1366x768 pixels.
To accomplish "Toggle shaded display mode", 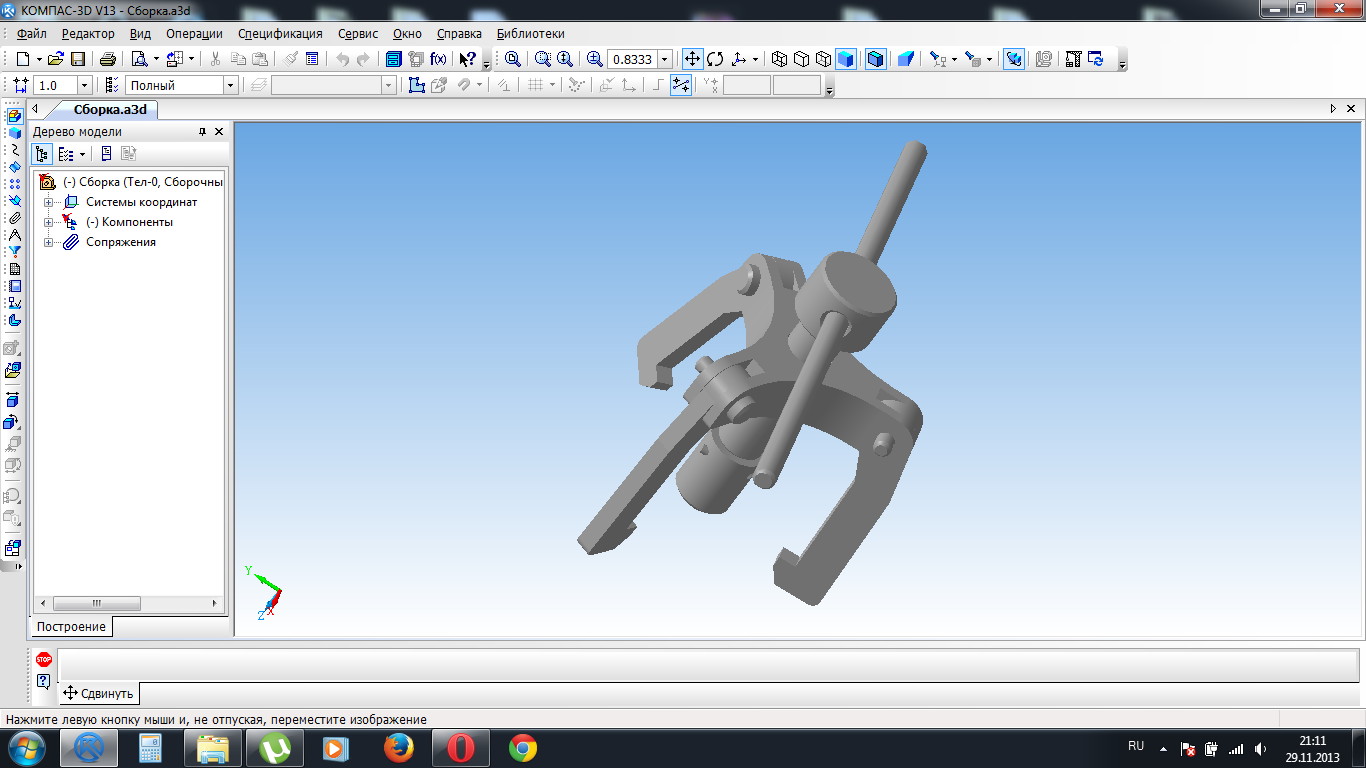I will [x=846, y=59].
